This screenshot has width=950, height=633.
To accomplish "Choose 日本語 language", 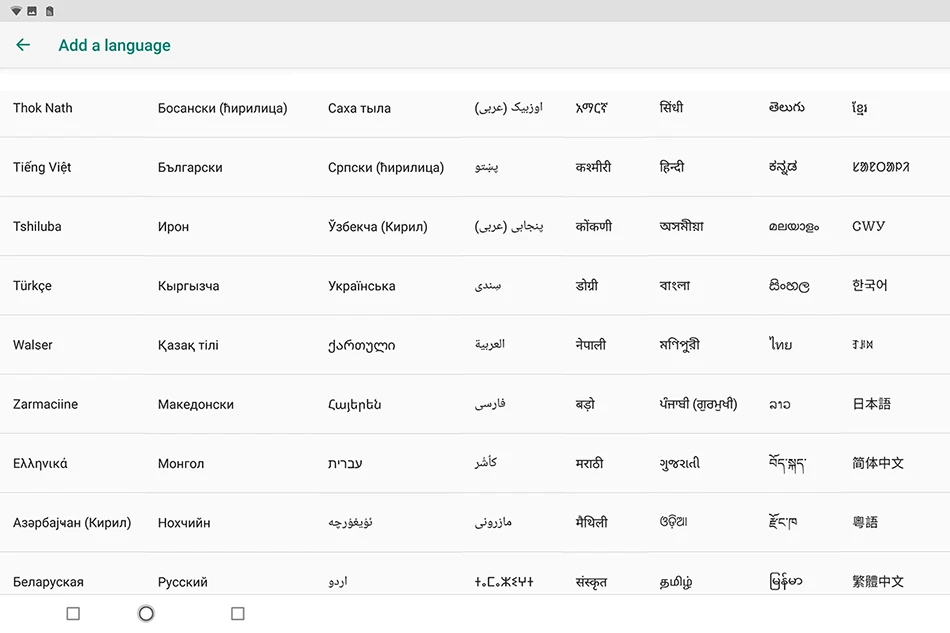I will coord(871,404).
